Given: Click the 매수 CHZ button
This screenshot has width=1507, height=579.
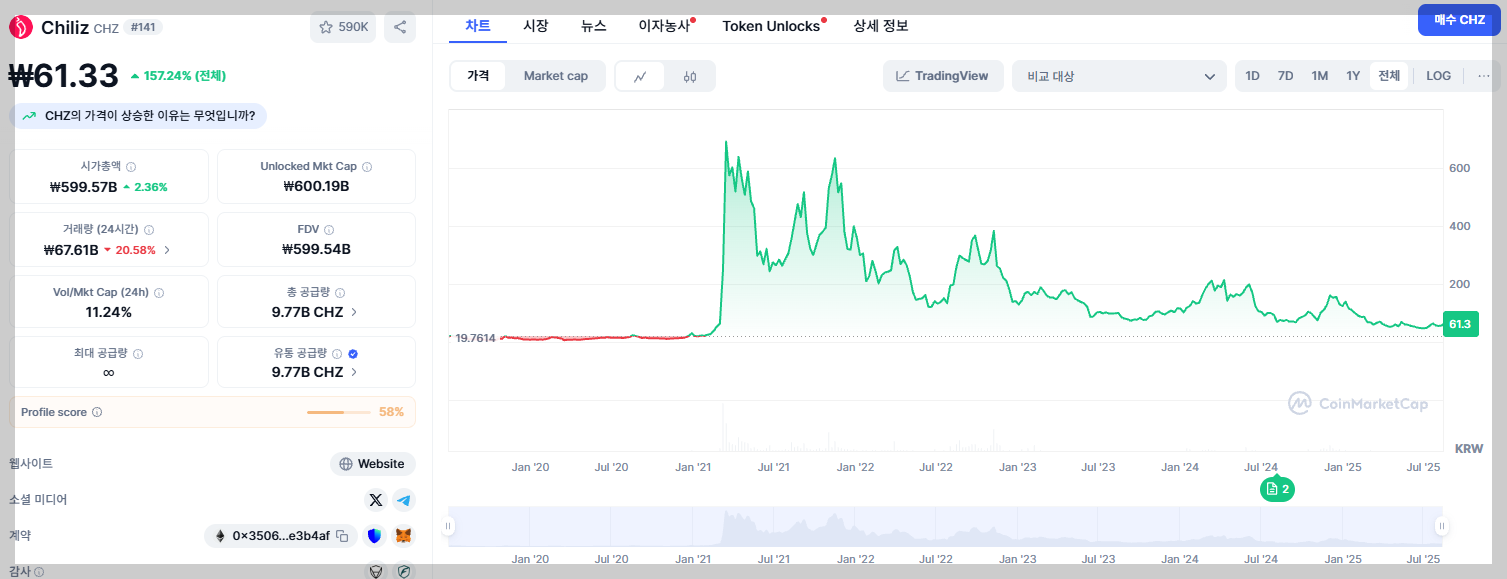Looking at the screenshot, I should click(x=1460, y=19).
